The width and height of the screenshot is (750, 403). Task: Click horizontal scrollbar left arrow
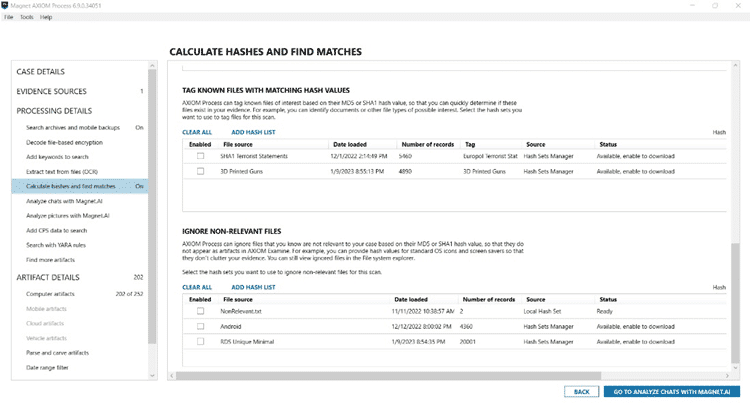172,376
